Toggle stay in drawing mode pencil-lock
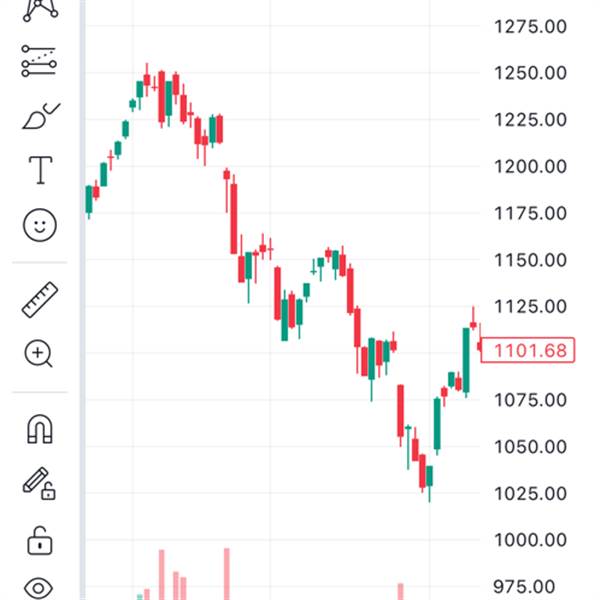The height and width of the screenshot is (600, 600). pyautogui.click(x=40, y=483)
